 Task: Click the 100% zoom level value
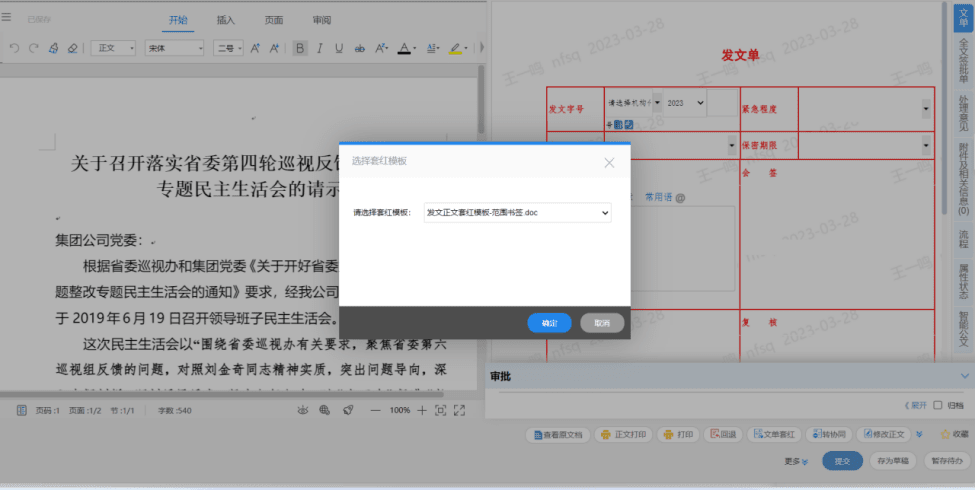pos(400,410)
